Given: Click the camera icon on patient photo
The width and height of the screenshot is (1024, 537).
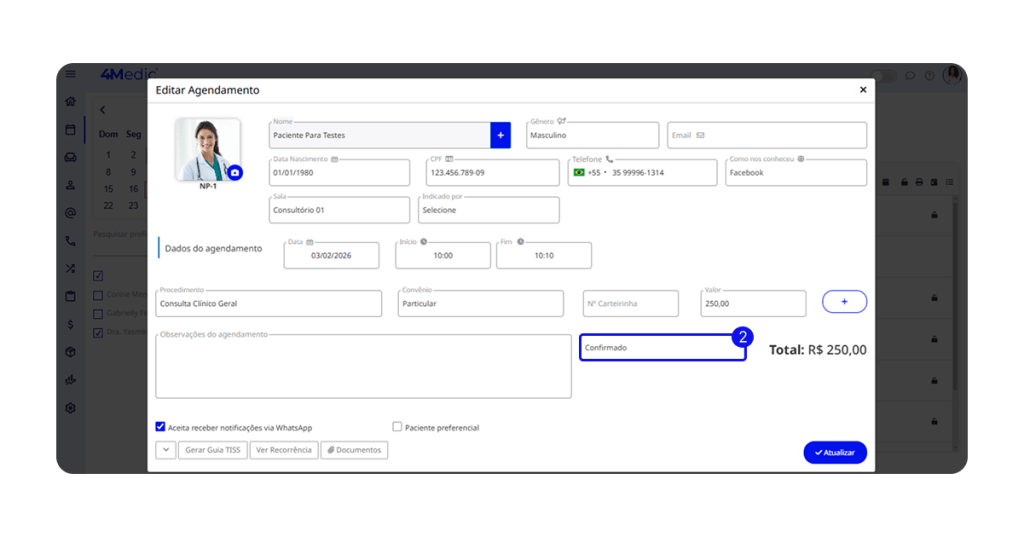Looking at the screenshot, I should (x=235, y=173).
